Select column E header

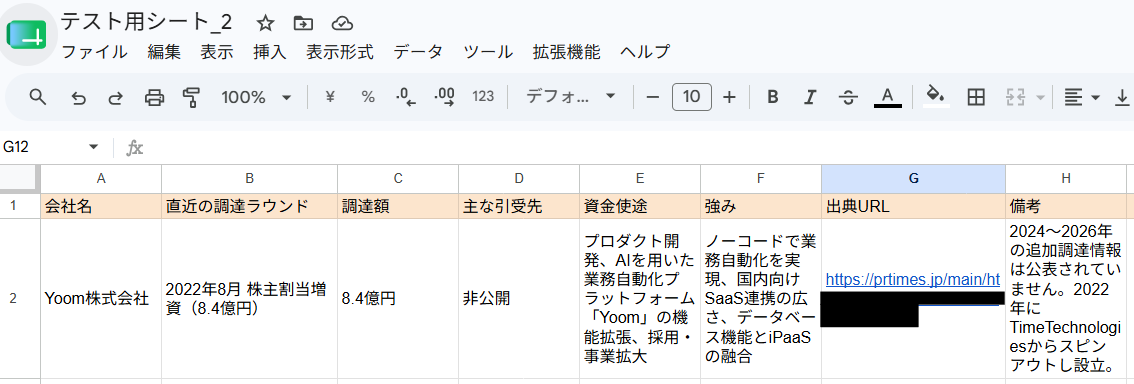click(x=639, y=179)
